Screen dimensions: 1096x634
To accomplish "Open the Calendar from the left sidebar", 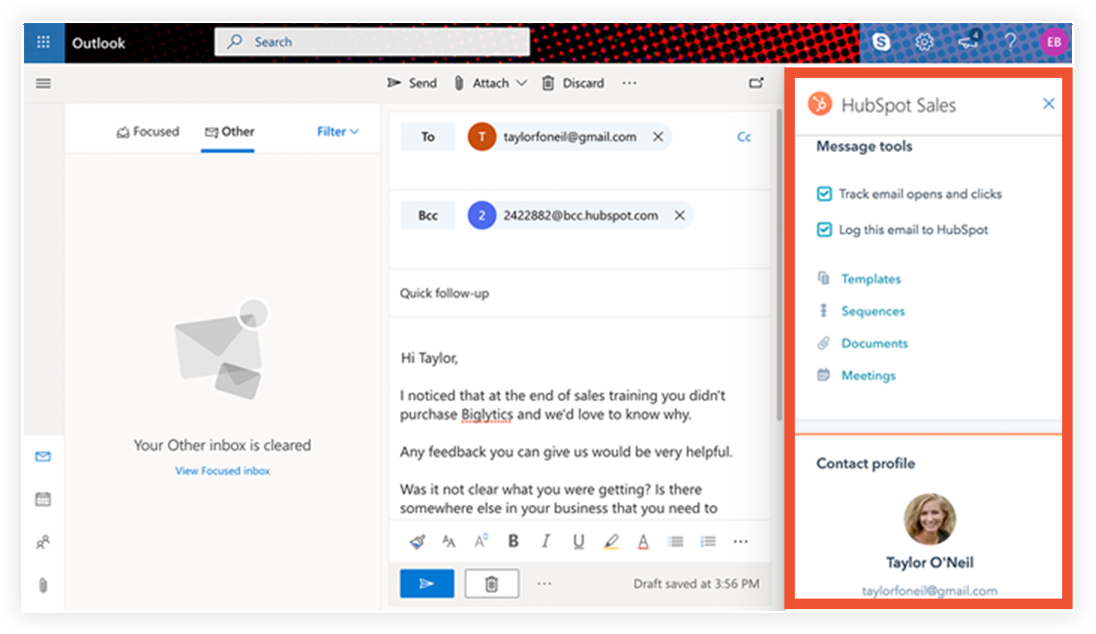I will 43,500.
